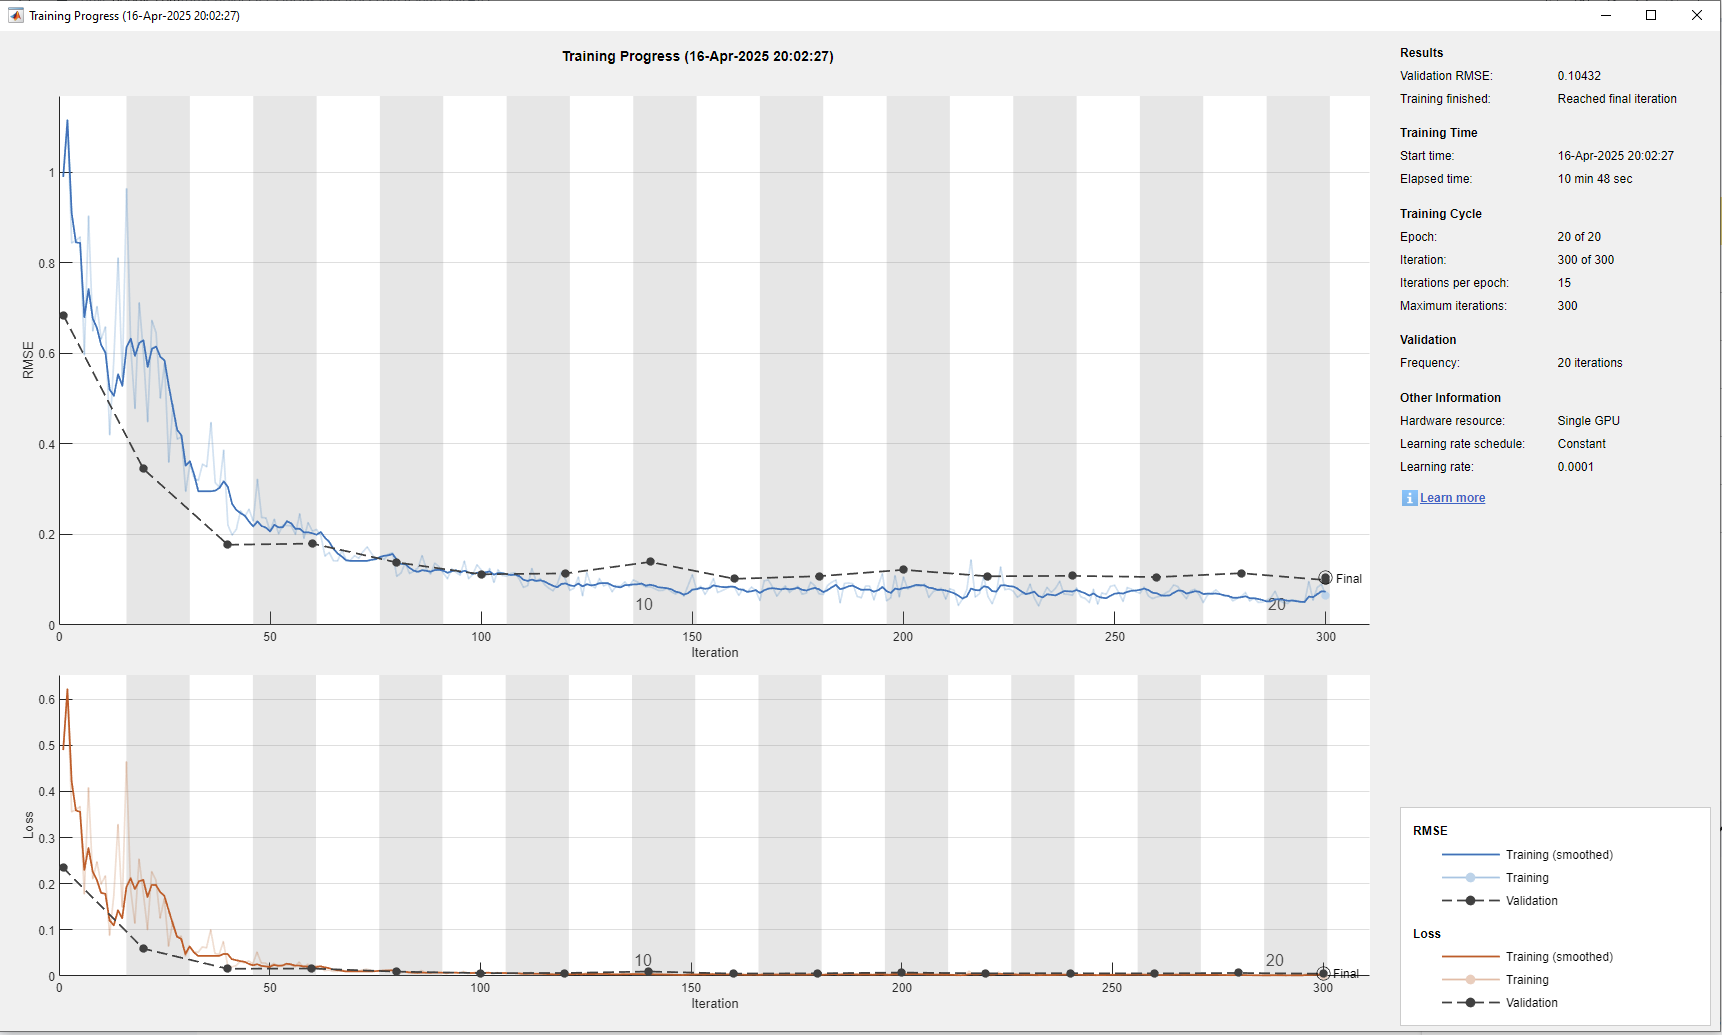Select the RMSE Validation legend entry
This screenshot has width=1722, height=1035.
click(1531, 901)
